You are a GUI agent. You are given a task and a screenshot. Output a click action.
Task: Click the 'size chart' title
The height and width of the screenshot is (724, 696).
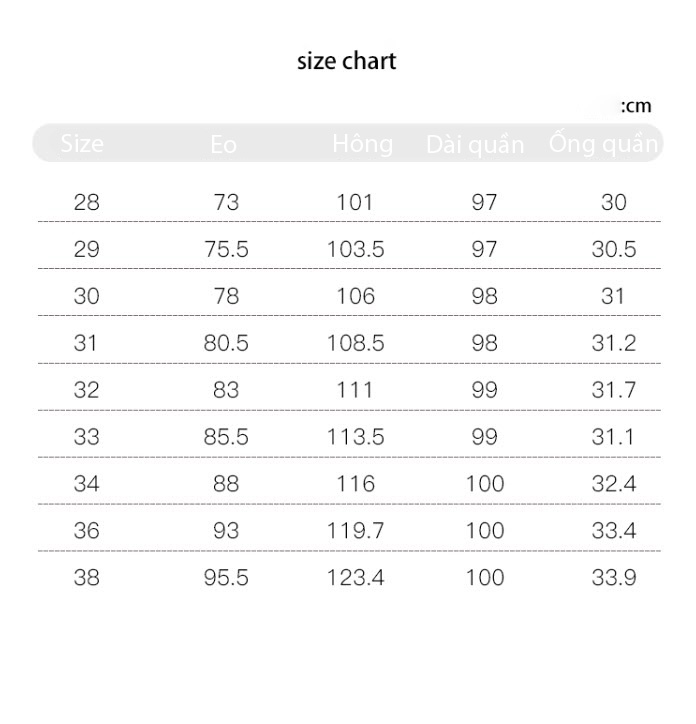[x=346, y=61]
